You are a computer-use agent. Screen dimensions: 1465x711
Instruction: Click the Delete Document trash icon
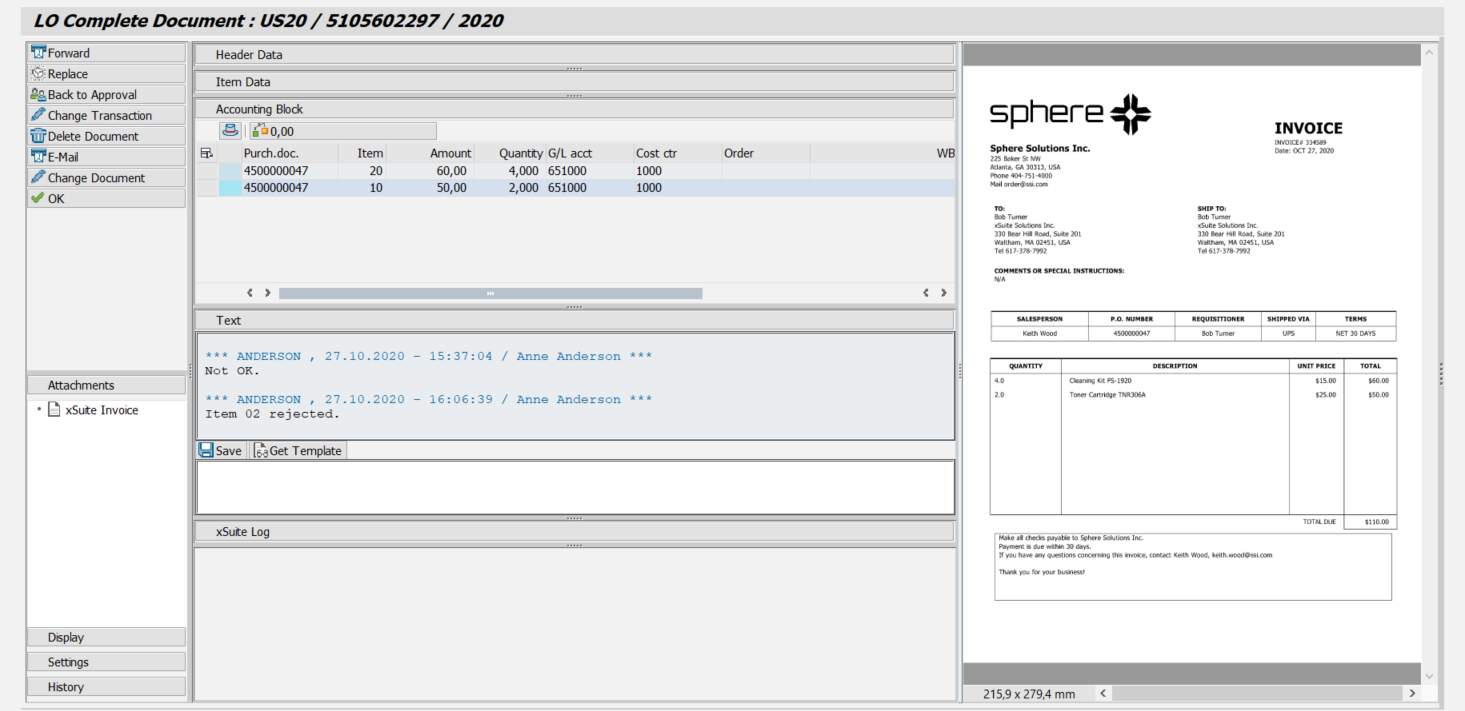coord(40,135)
